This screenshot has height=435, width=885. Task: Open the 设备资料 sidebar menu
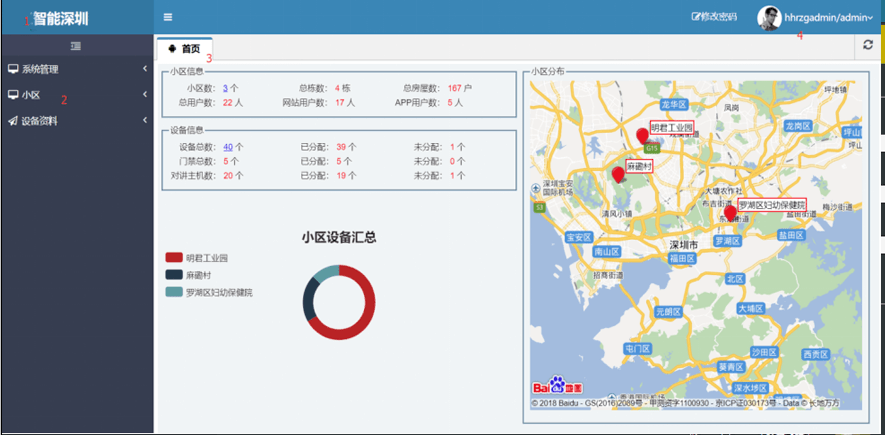77,121
